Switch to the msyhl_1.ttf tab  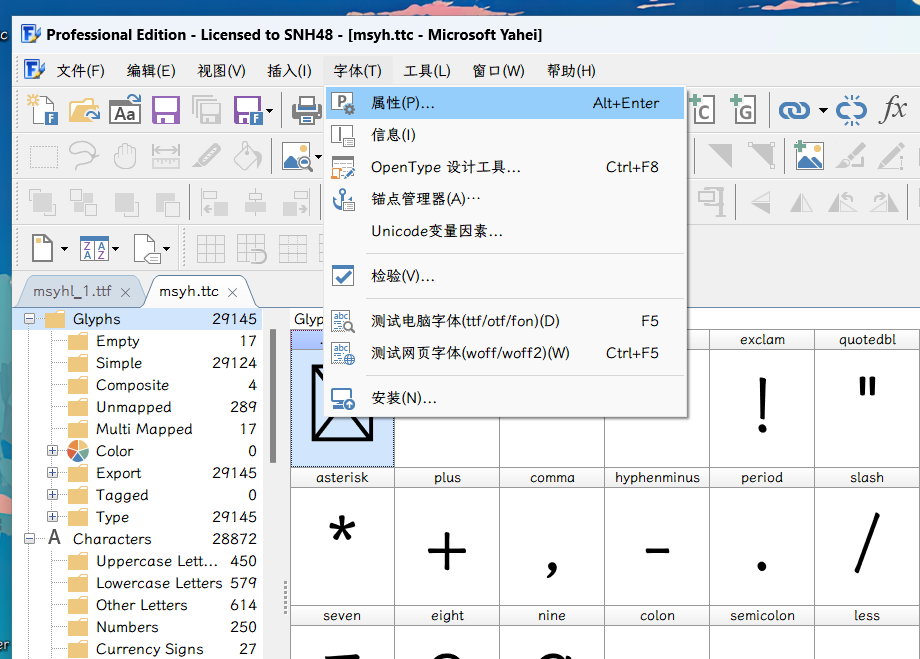tap(72, 292)
